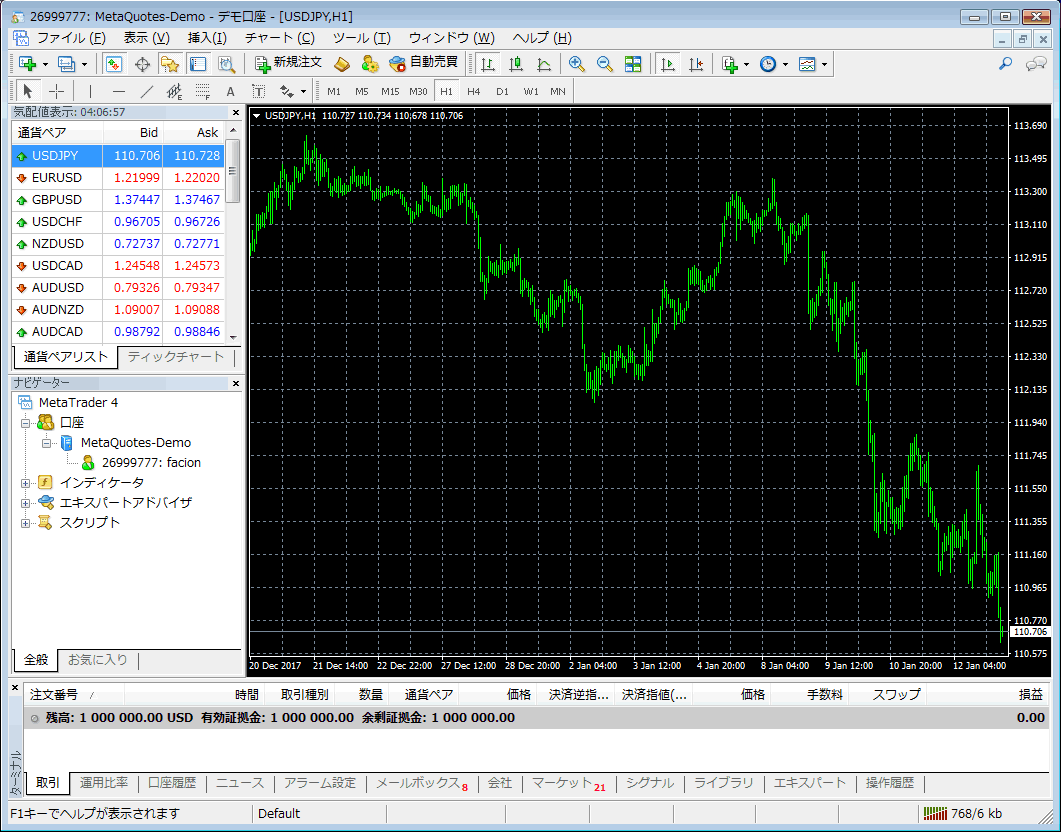Switch to line chart icon
This screenshot has width=1061, height=832.
click(x=544, y=64)
